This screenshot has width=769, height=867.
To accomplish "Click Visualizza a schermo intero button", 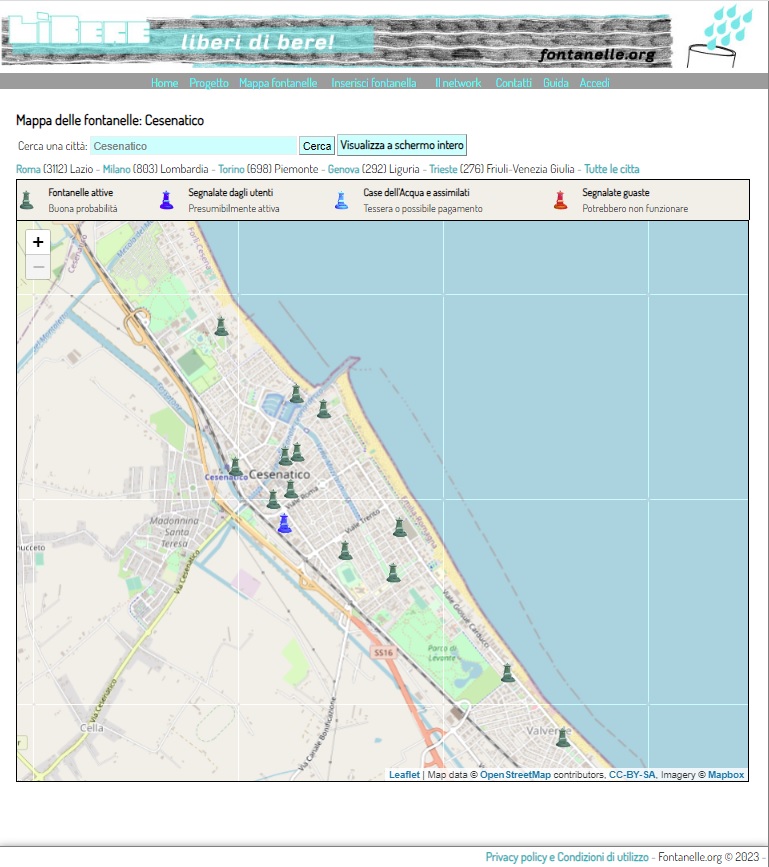I will pyautogui.click(x=402, y=145).
